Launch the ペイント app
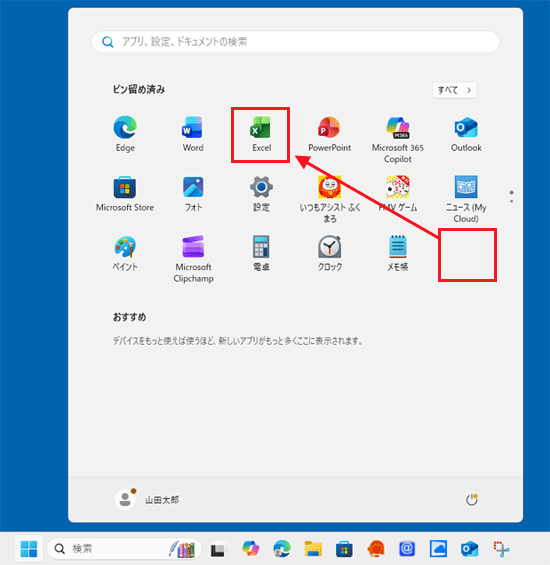Viewport: 550px width, 565px height. pos(125,253)
